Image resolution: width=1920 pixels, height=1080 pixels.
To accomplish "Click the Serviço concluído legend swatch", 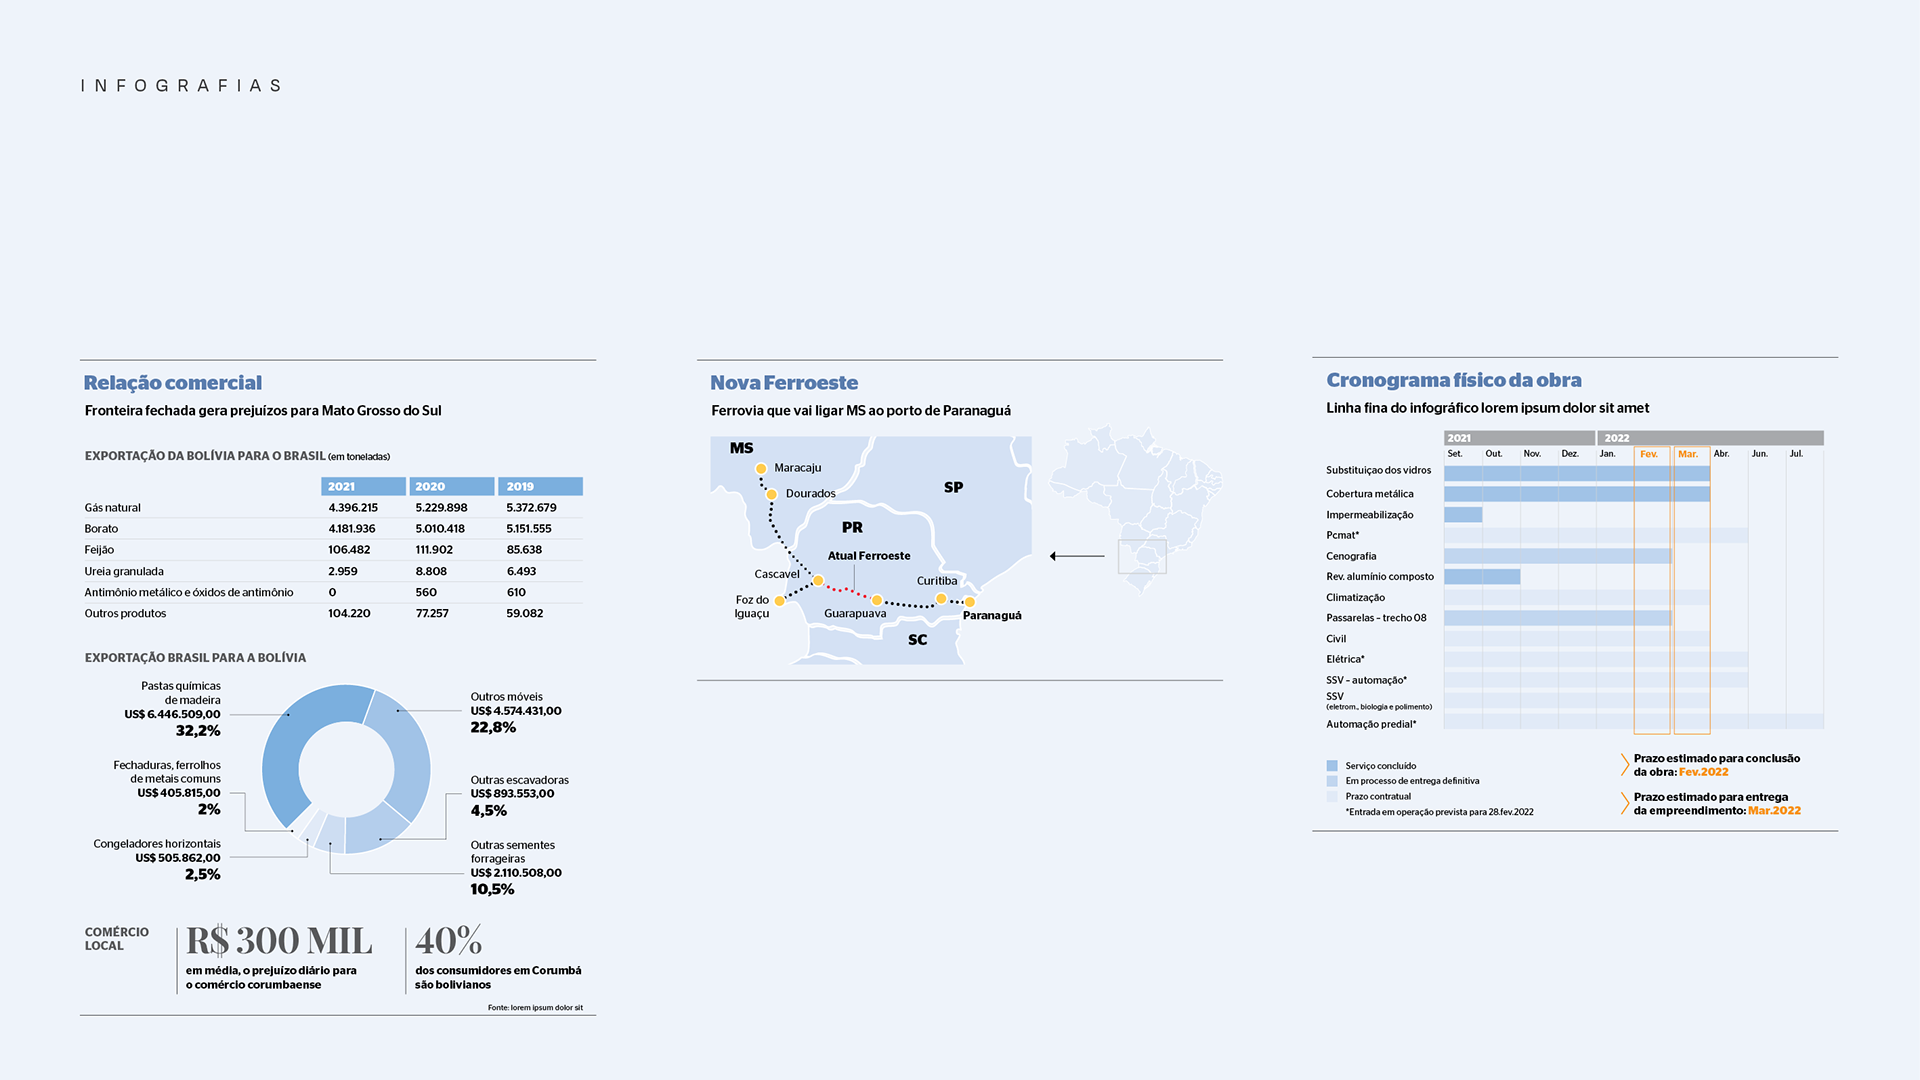I will (1332, 766).
